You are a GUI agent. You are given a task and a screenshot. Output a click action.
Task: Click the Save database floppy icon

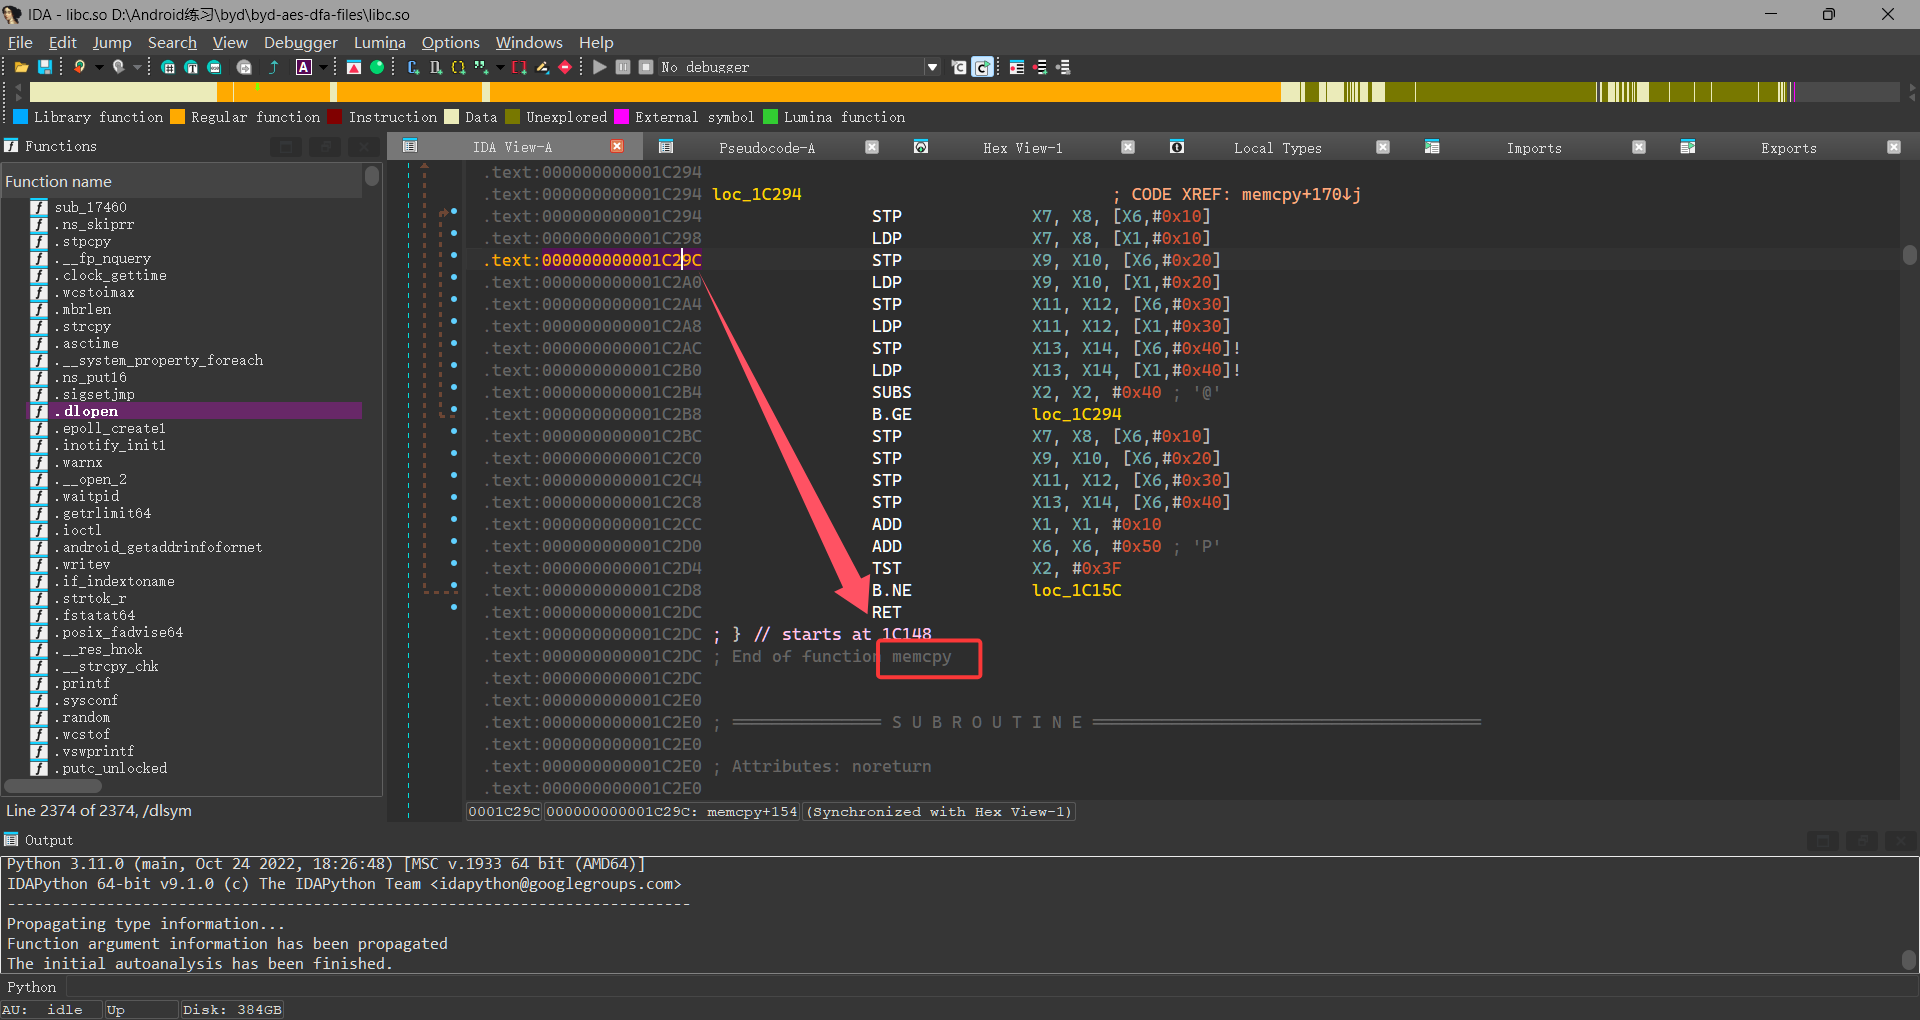(45, 67)
